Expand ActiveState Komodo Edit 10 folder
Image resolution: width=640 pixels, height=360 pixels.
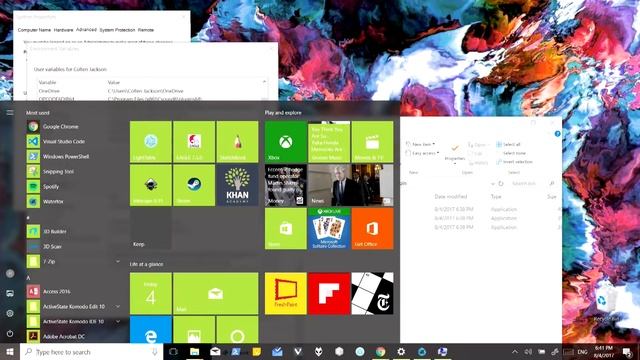pos(118,306)
